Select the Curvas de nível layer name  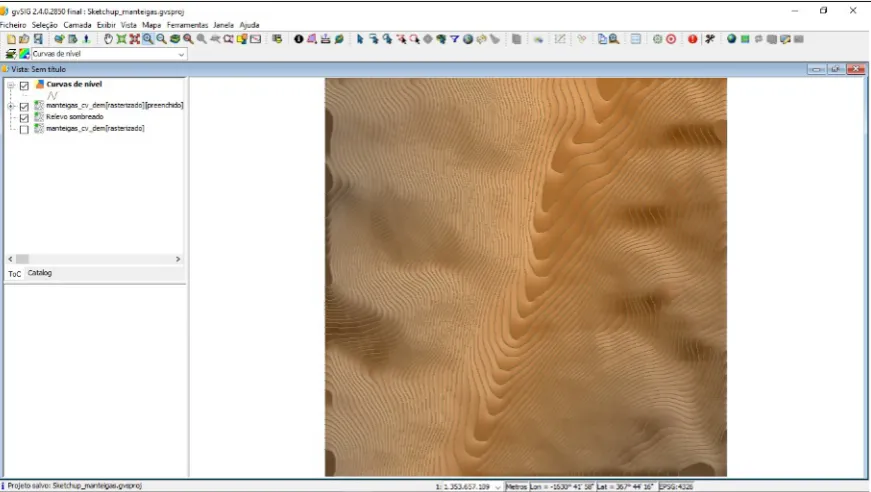coord(74,84)
